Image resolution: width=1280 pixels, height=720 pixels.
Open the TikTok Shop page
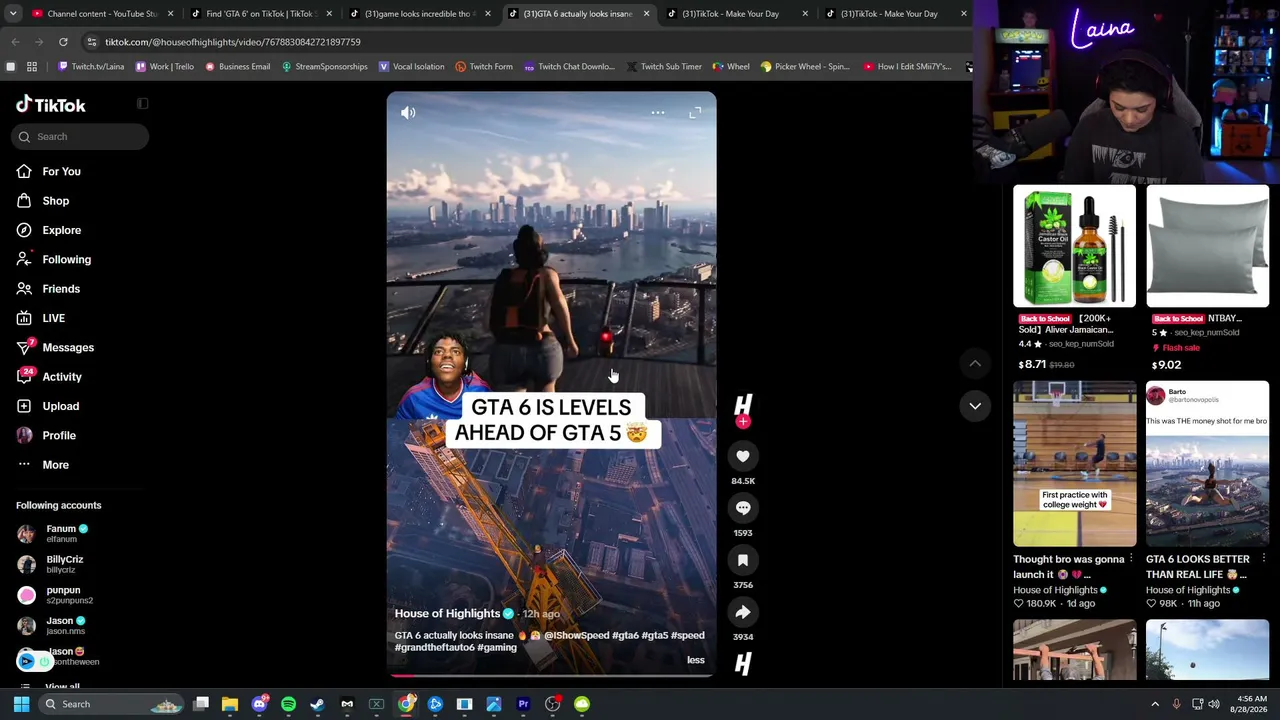pos(55,201)
